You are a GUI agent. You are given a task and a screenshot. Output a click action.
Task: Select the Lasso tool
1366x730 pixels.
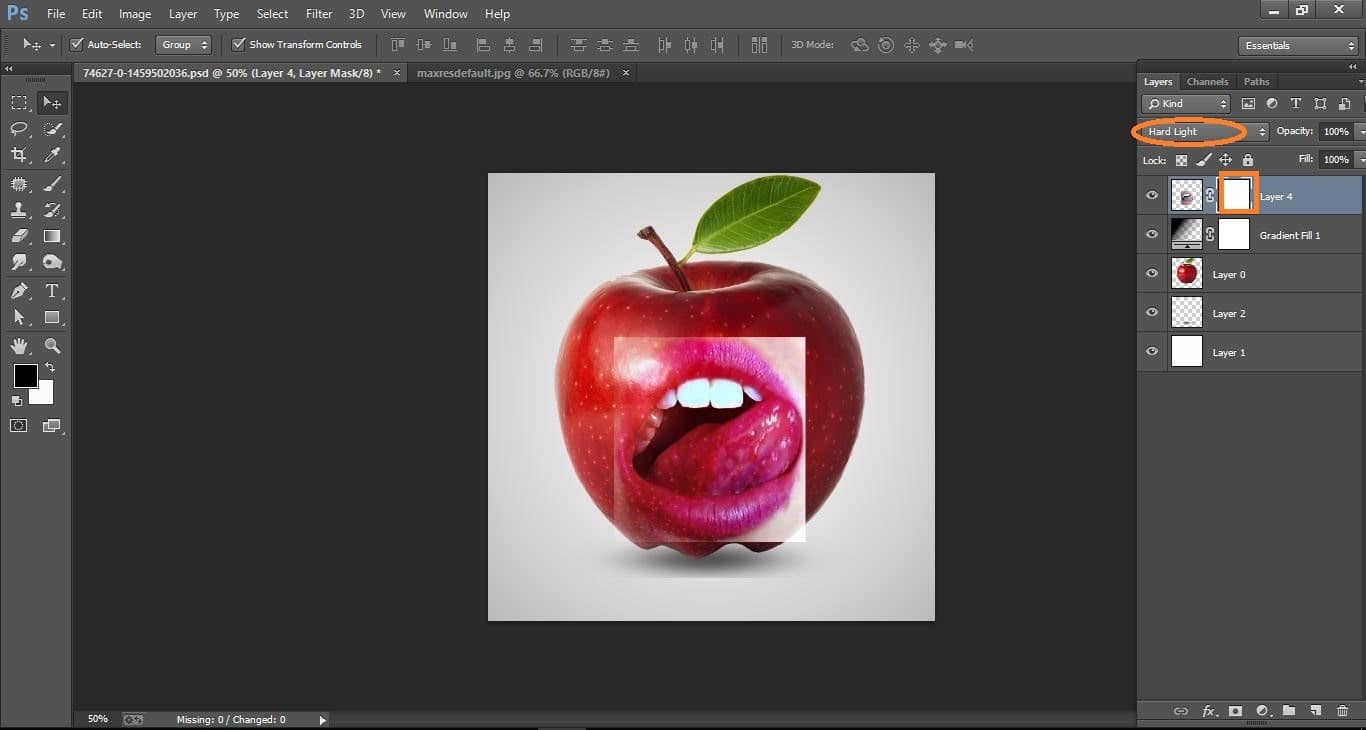click(x=18, y=128)
